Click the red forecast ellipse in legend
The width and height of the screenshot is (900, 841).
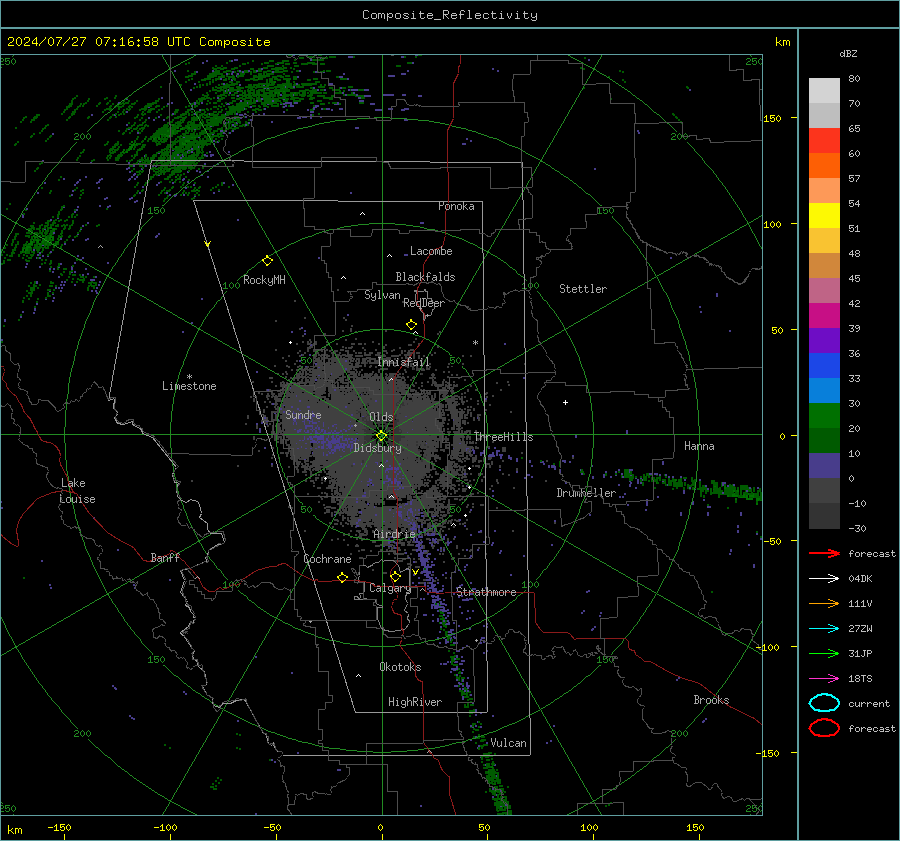point(824,728)
